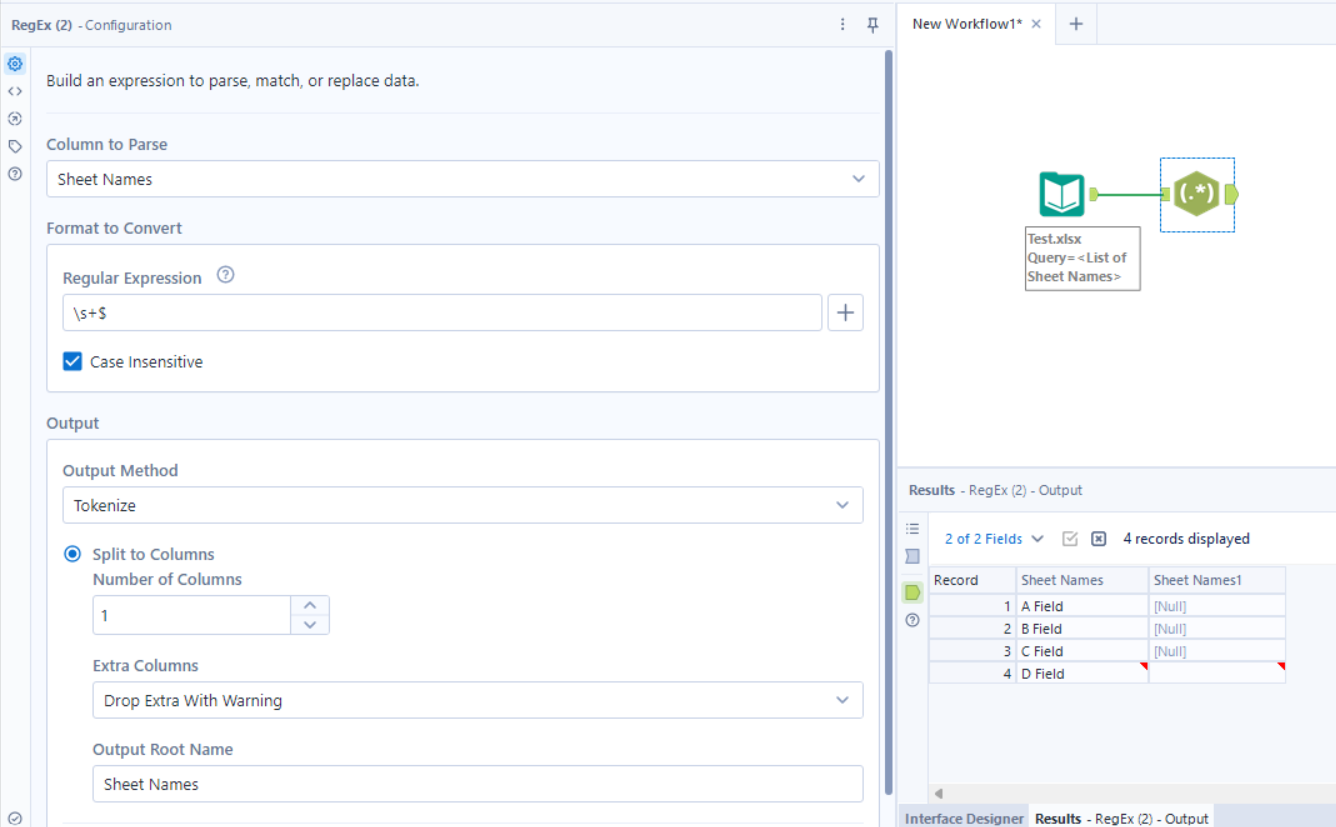The image size is (1336, 827).
Task: Click the 2 of 2 Fields link
Action: click(x=984, y=538)
